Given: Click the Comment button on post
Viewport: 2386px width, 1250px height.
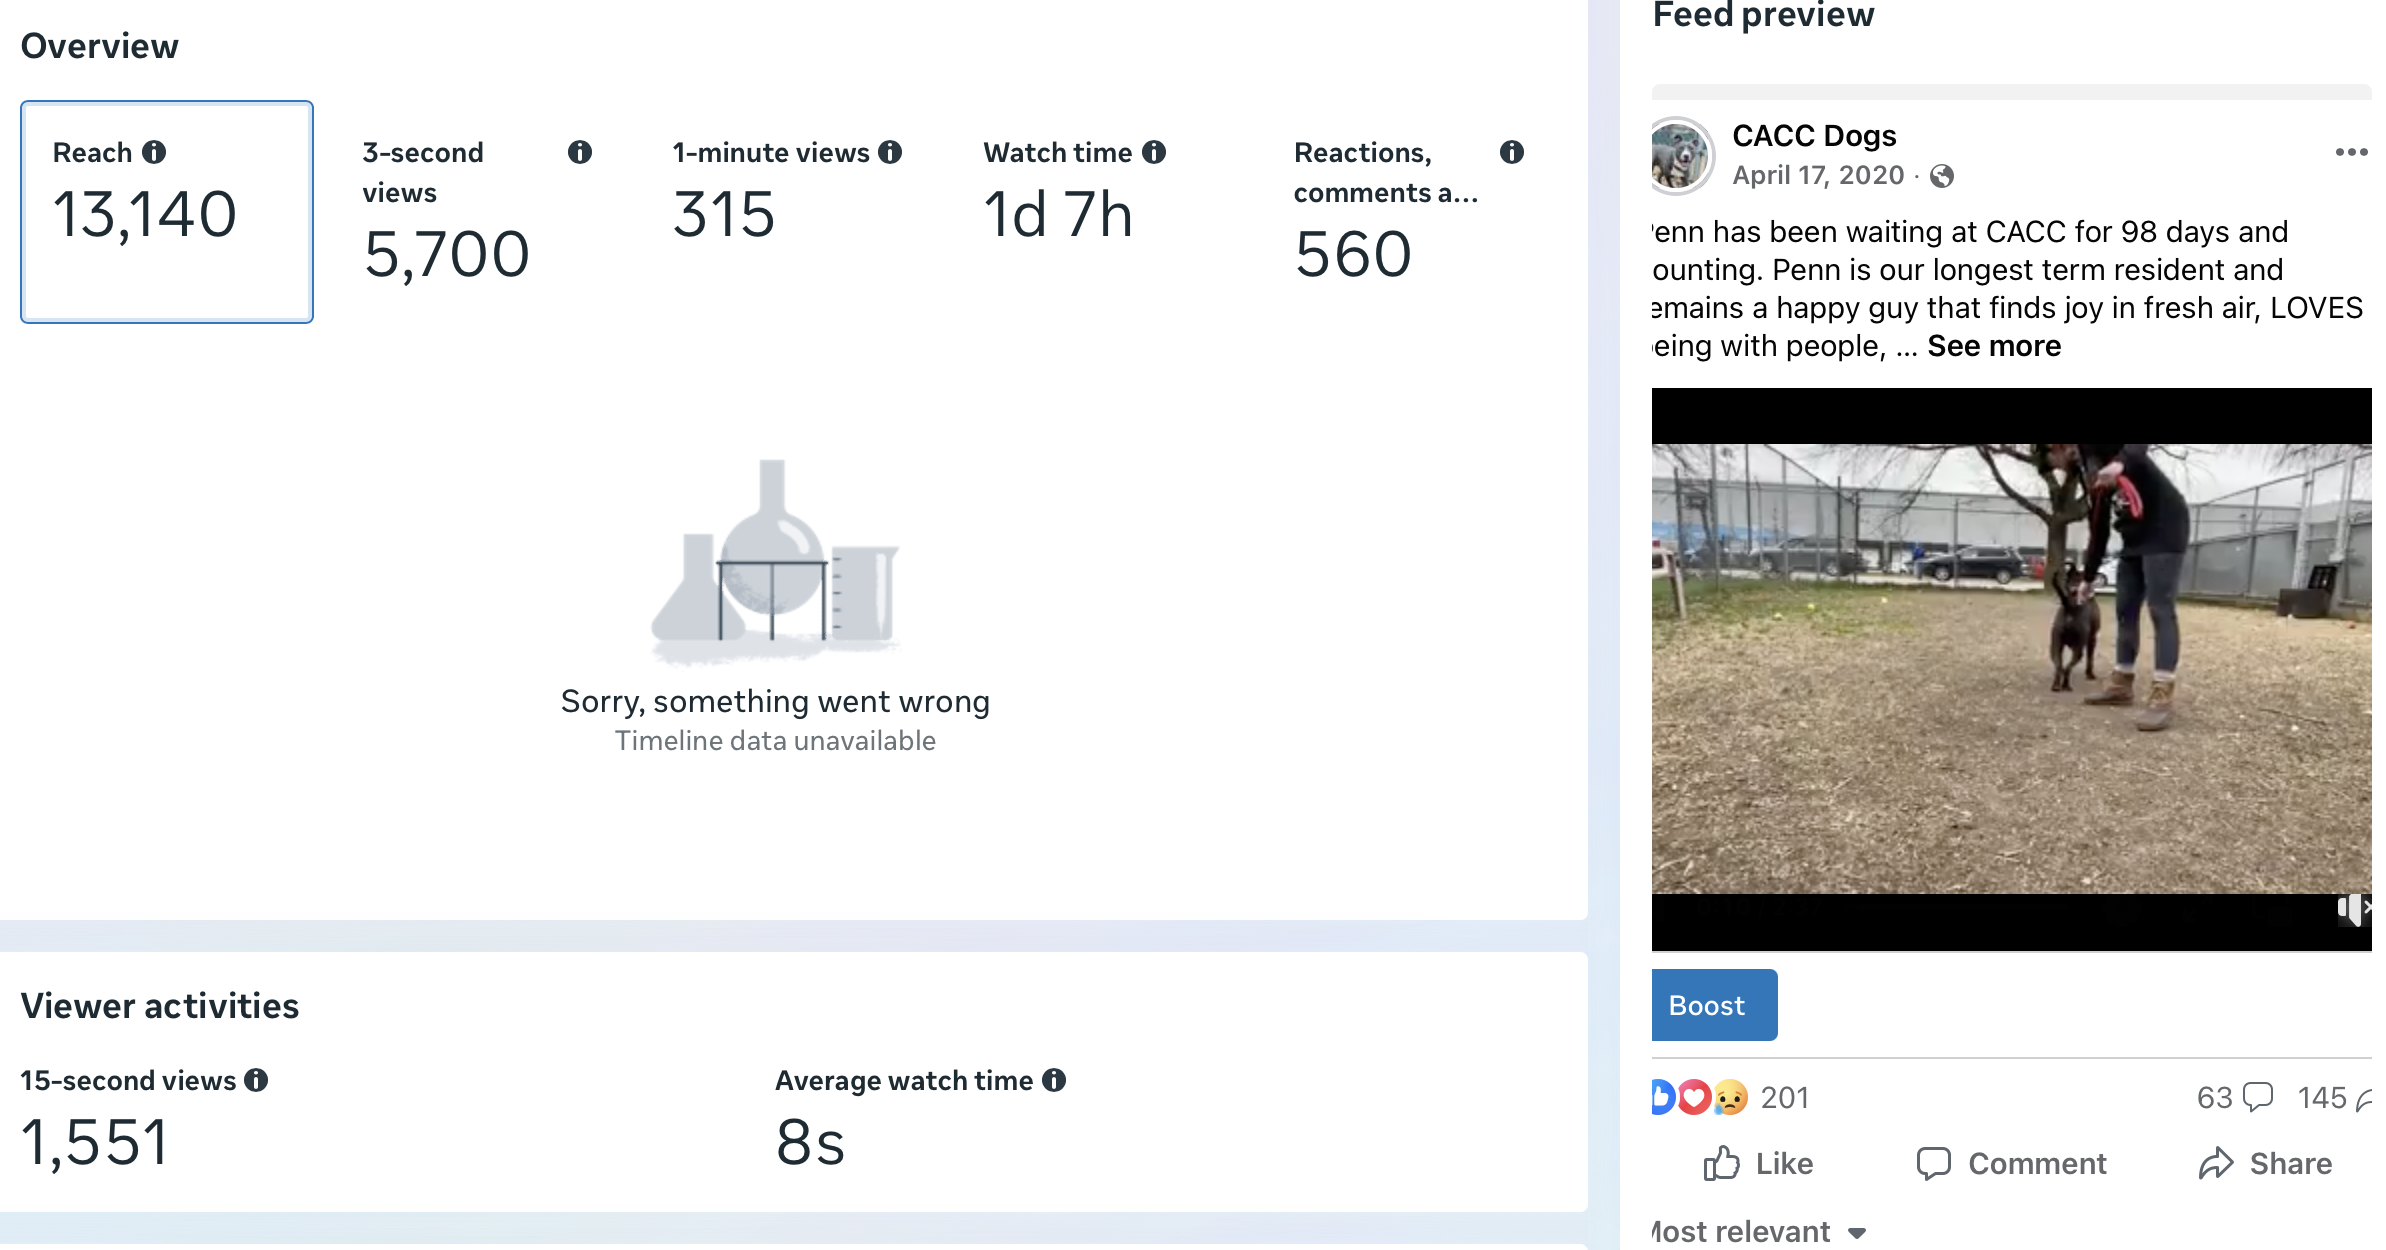Looking at the screenshot, I should [x=2011, y=1164].
